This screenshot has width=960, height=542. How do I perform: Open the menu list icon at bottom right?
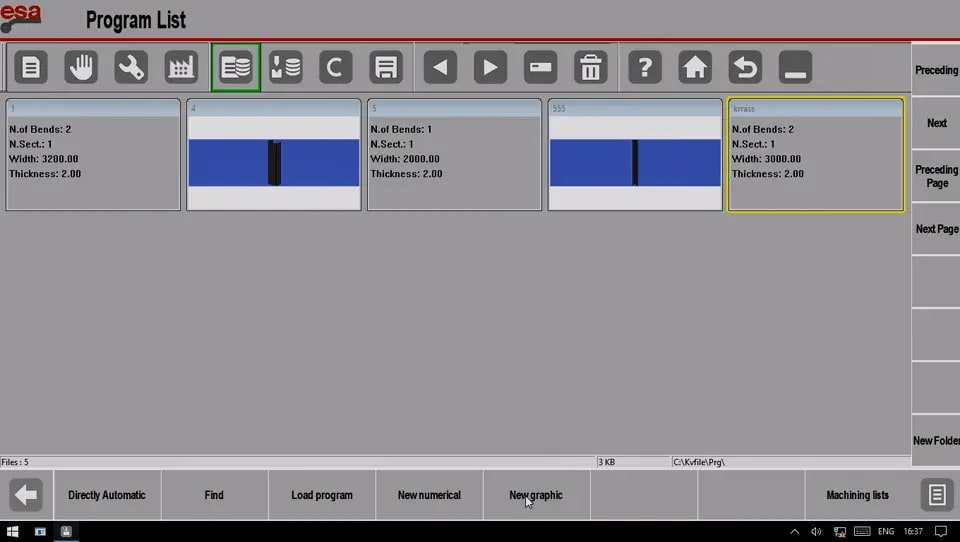tap(937, 495)
